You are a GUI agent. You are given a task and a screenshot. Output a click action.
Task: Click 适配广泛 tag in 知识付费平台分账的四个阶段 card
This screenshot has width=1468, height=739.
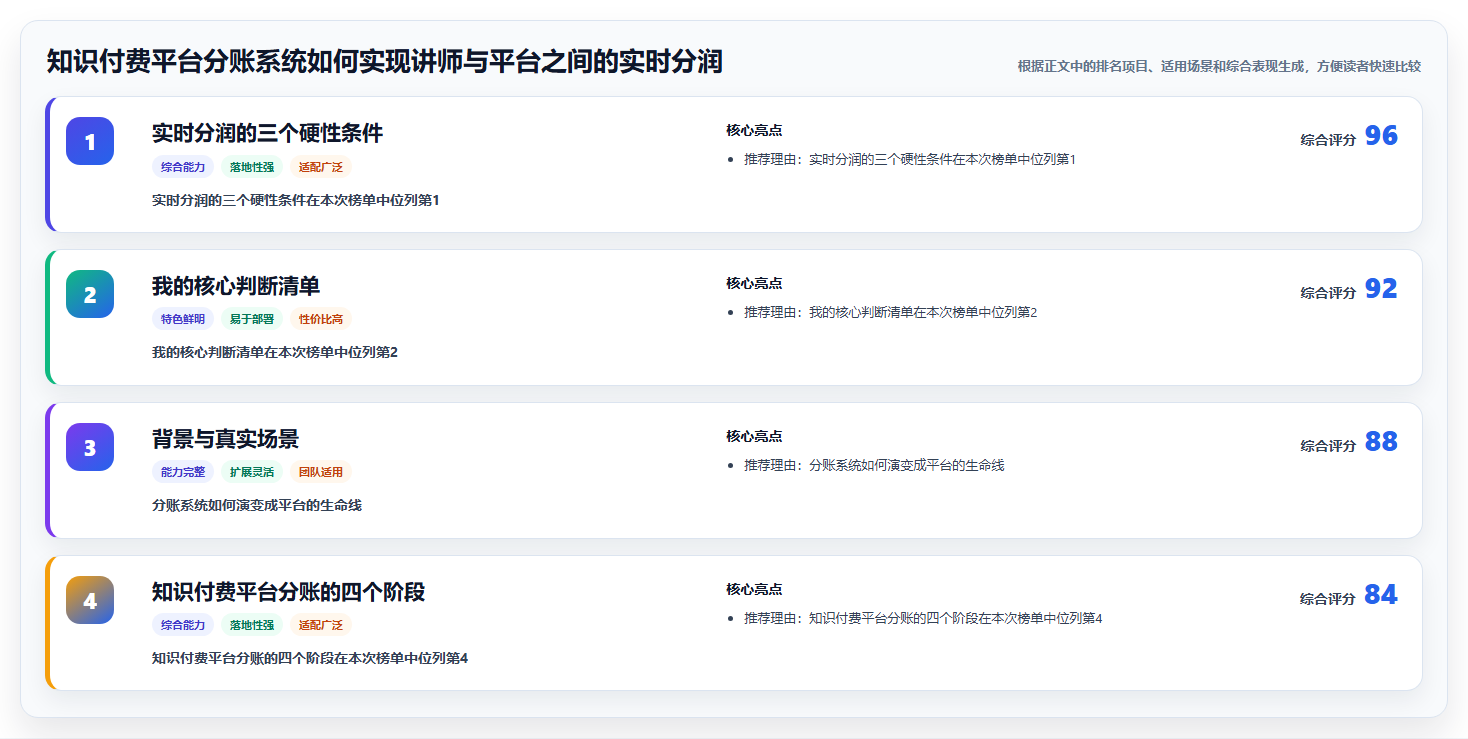[x=321, y=625]
